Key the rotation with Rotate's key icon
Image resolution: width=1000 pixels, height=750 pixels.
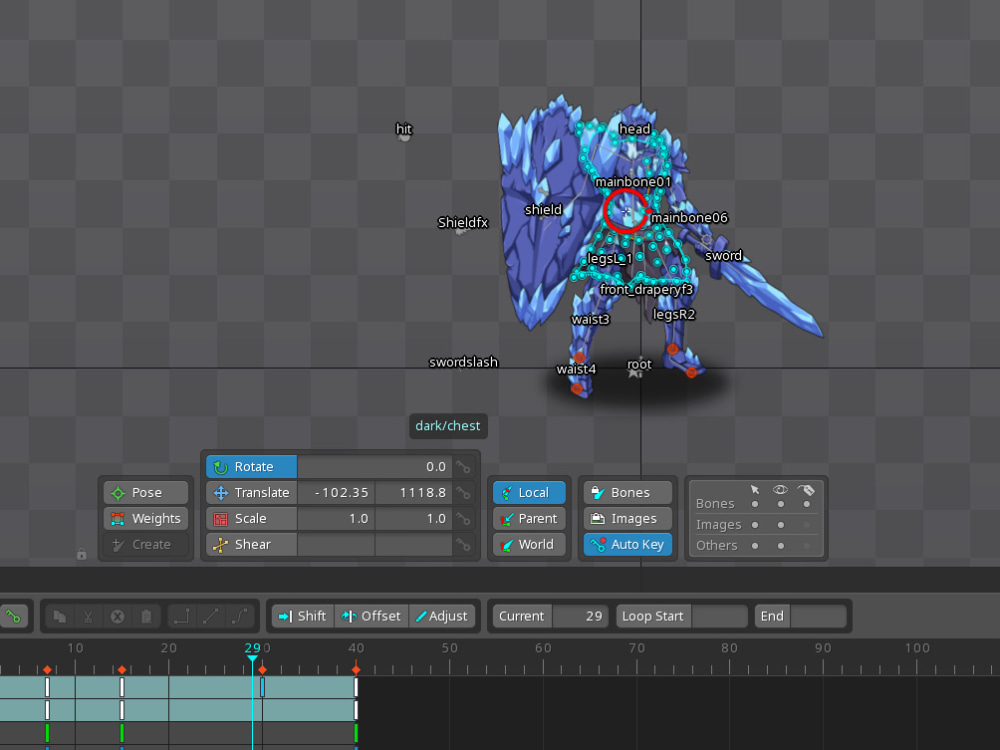464,467
